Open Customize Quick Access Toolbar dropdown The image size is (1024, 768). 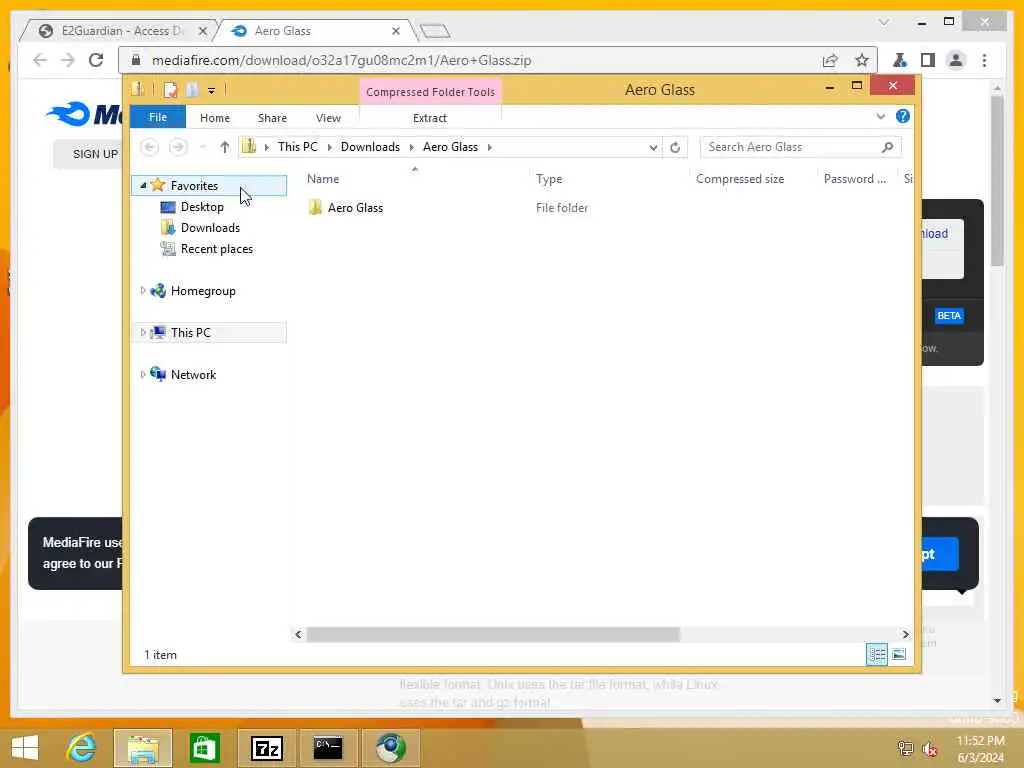click(x=212, y=91)
